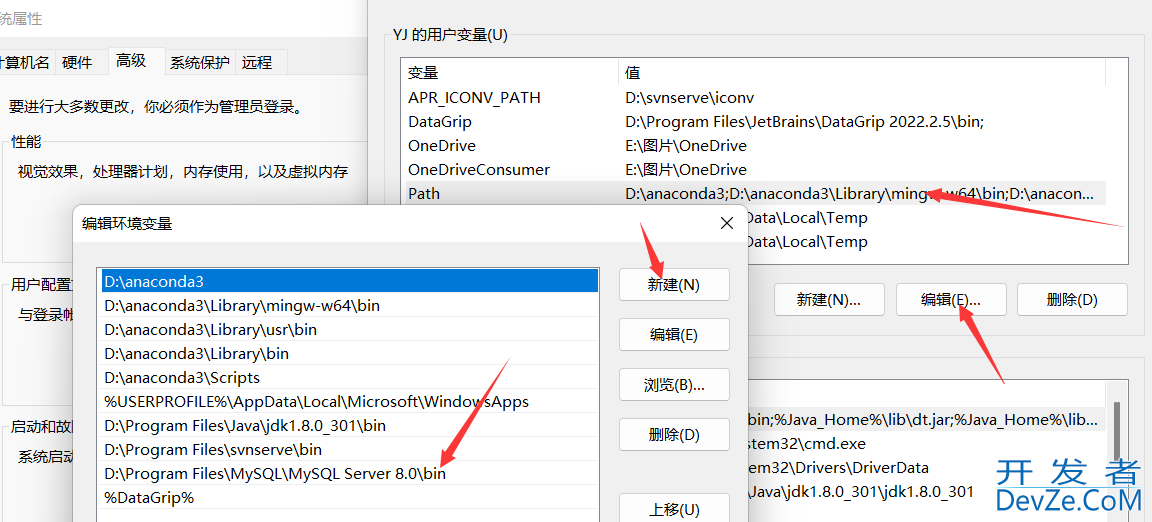1152x522 pixels.
Task: Click 删除(D) under user variables
Action: tap(1072, 300)
